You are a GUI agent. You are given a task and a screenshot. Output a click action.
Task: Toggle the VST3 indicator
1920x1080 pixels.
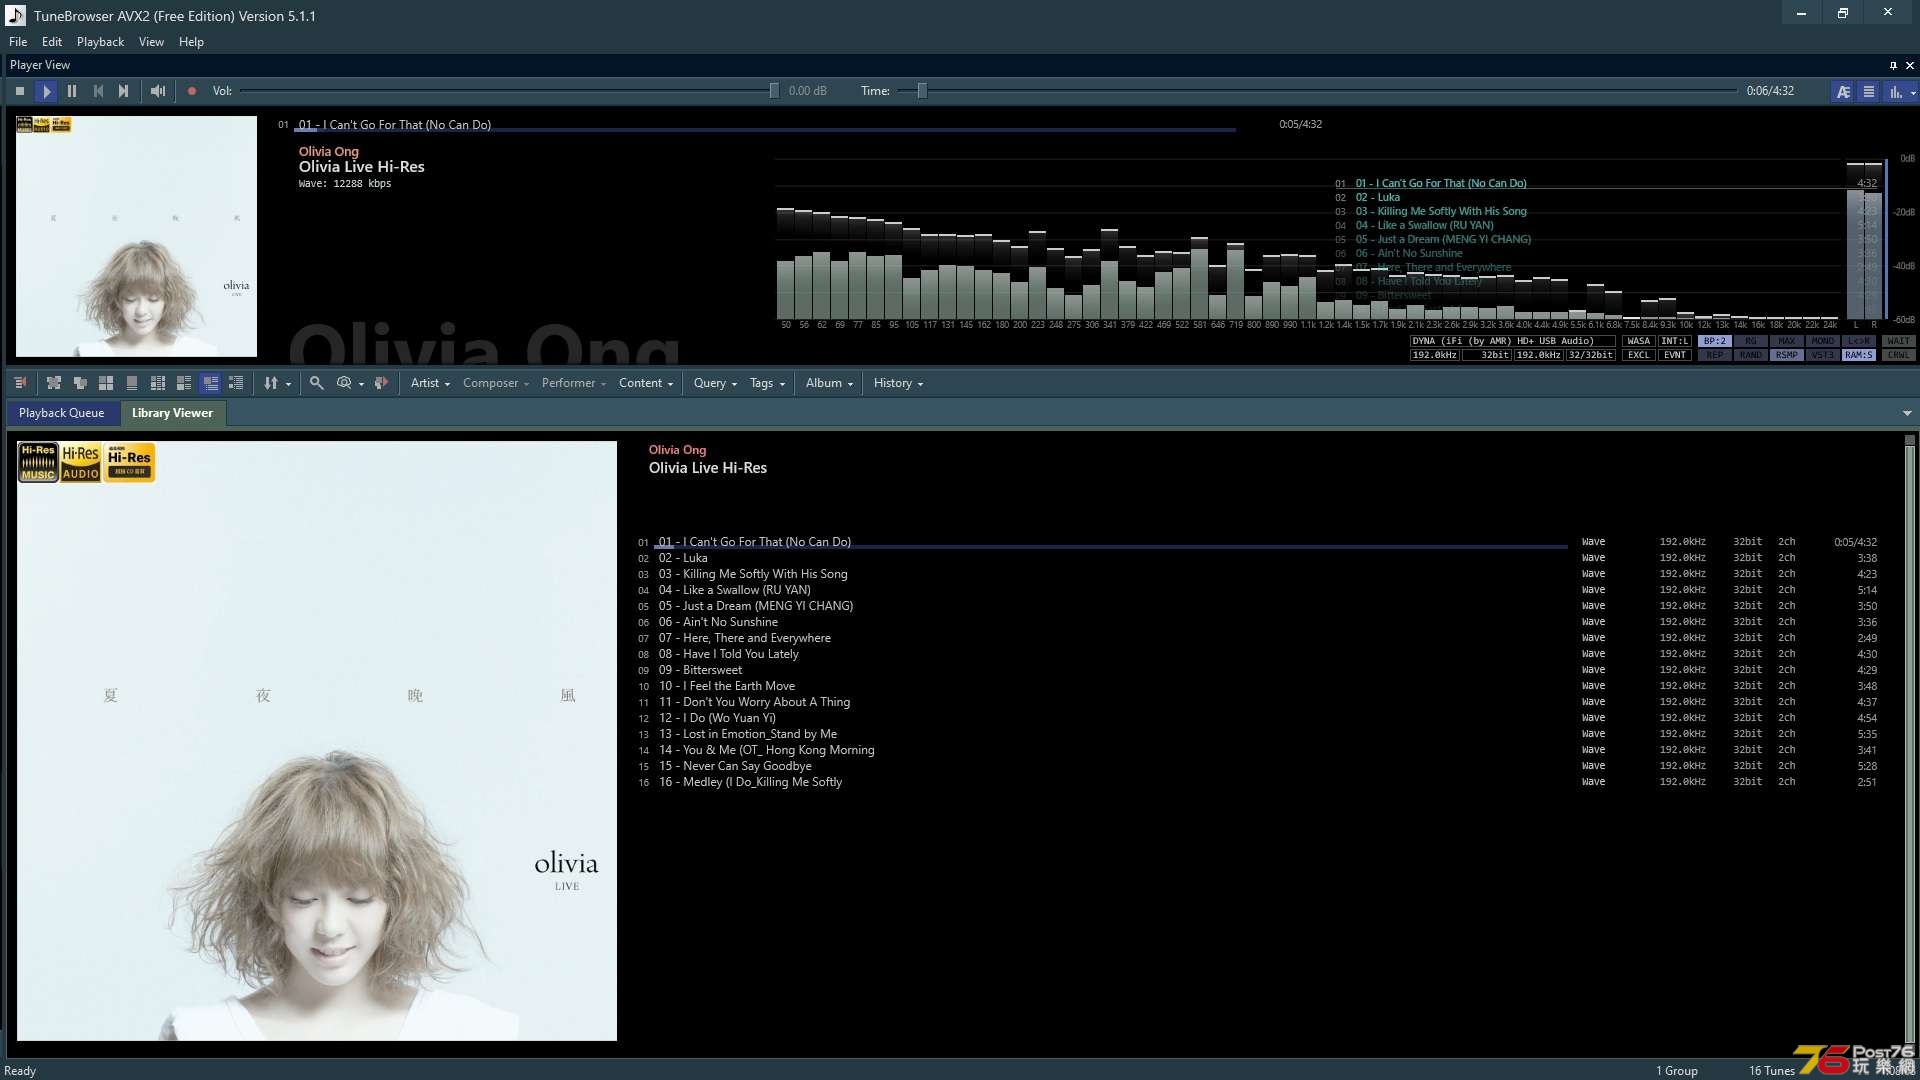[1822, 355]
